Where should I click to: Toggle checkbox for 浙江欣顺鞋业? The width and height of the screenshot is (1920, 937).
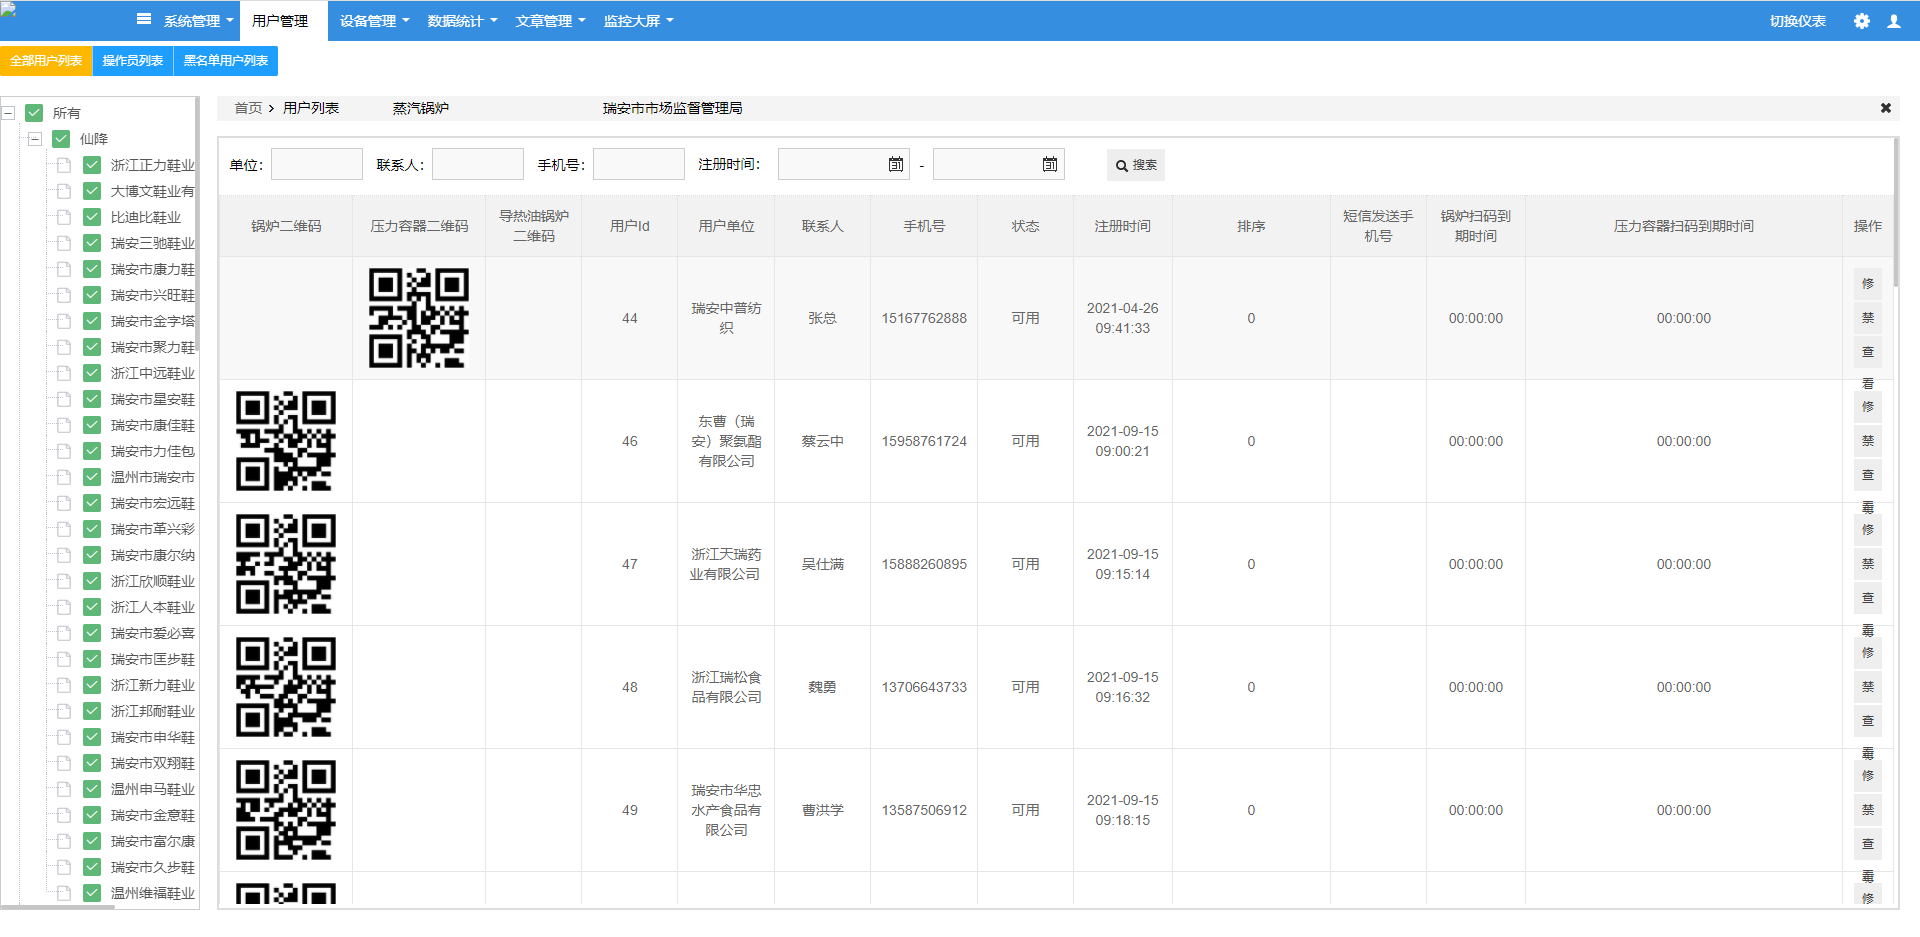point(92,581)
